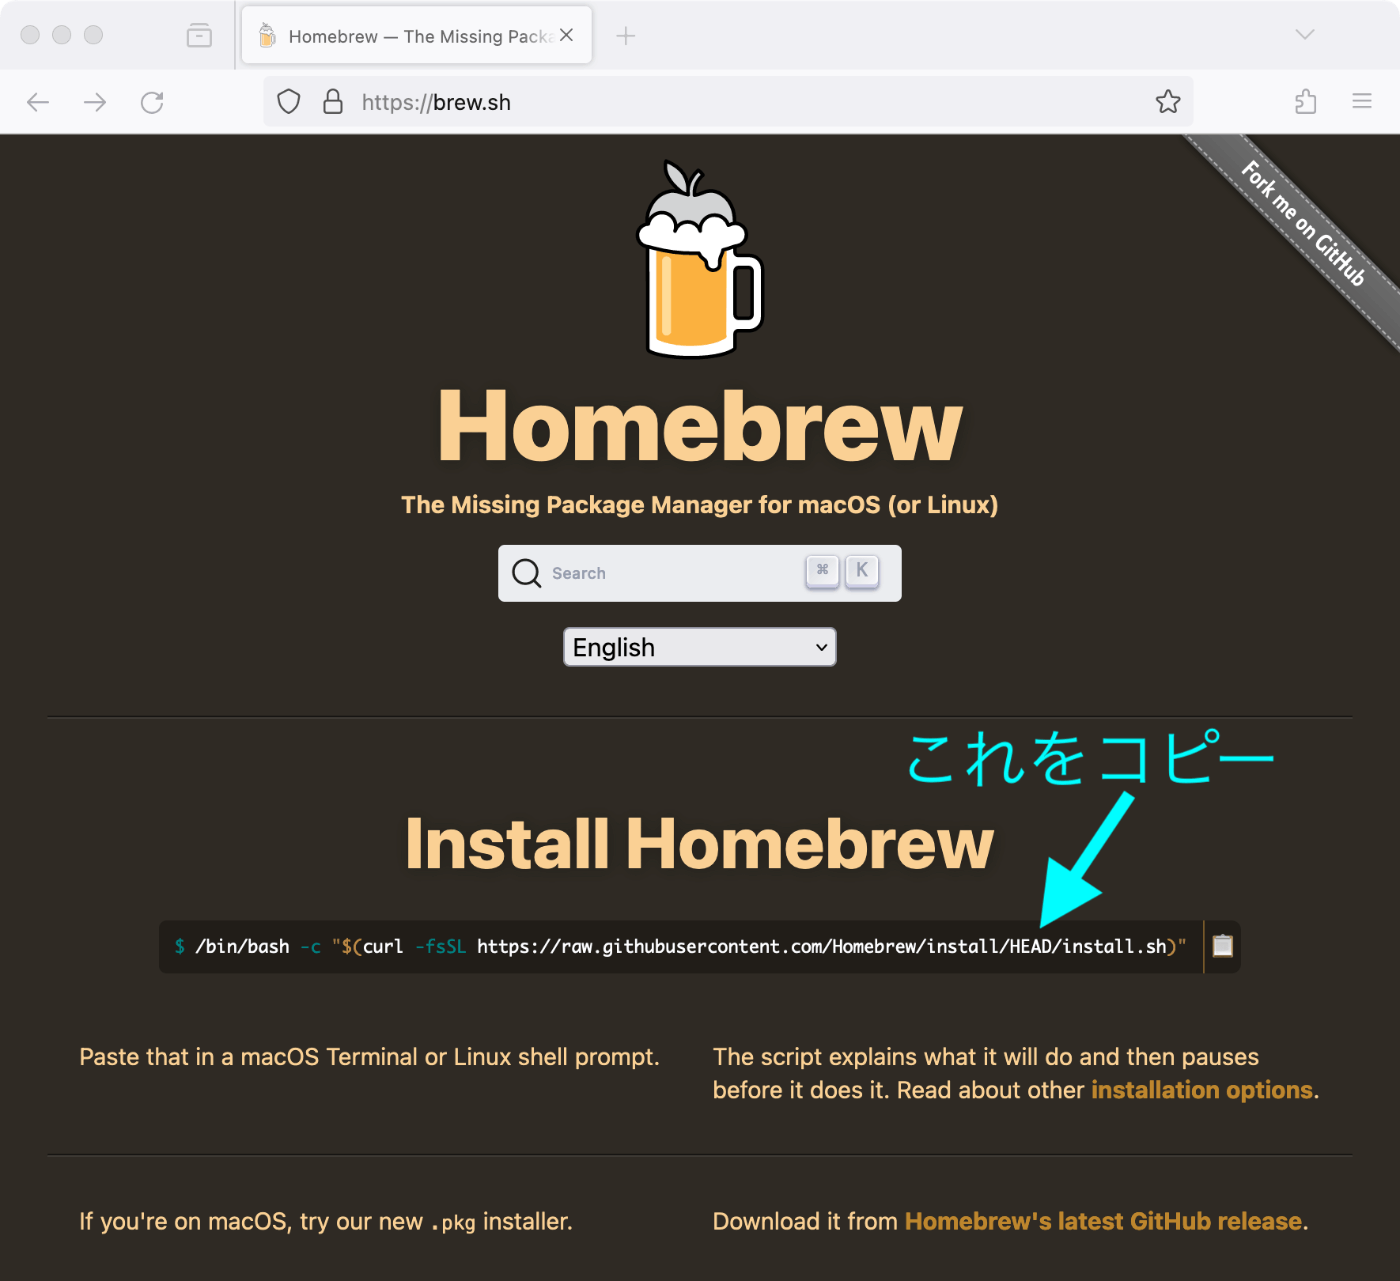Click the '.pkg installer' sentence
The image size is (1400, 1281).
(326, 1221)
